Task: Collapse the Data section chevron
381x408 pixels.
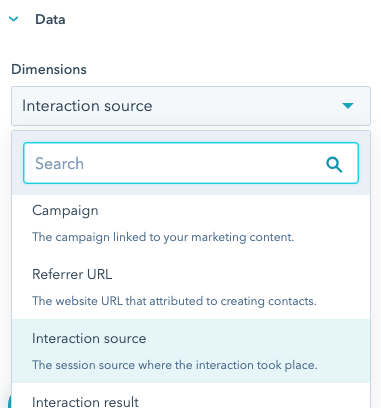Action: 14,19
